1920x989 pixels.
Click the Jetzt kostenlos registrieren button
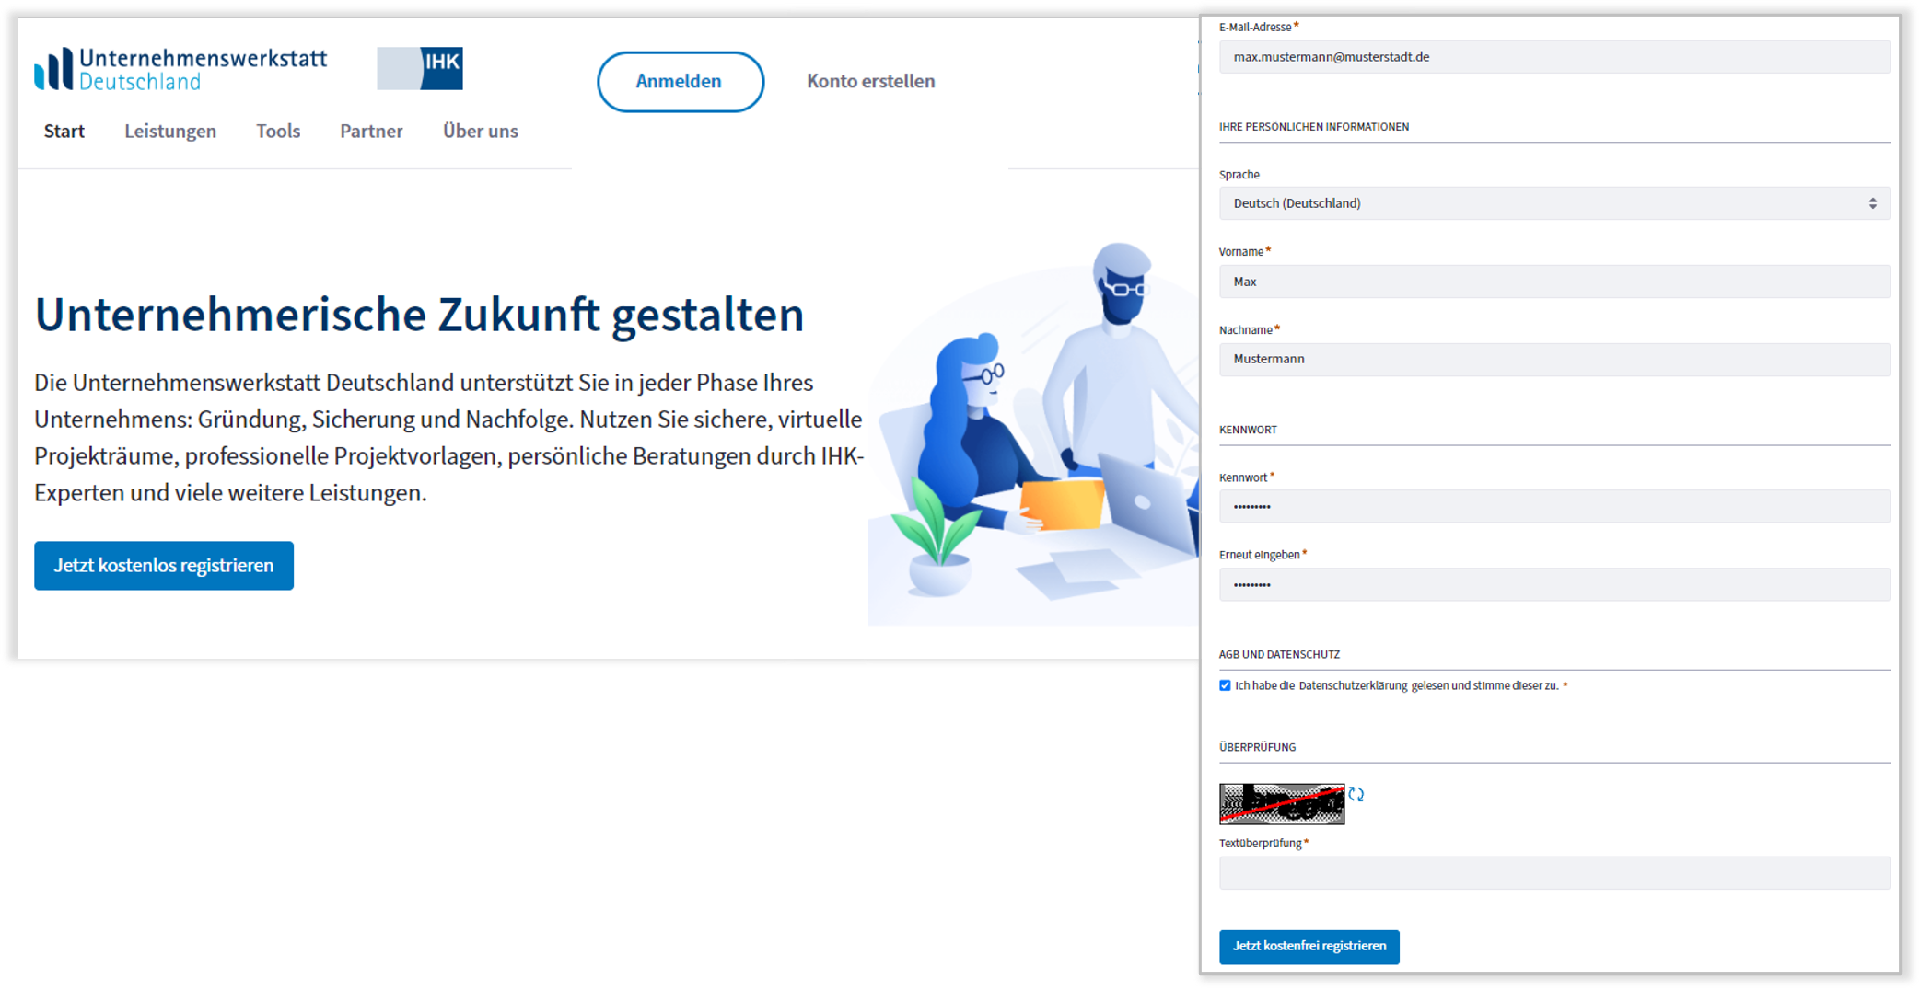coord(164,566)
